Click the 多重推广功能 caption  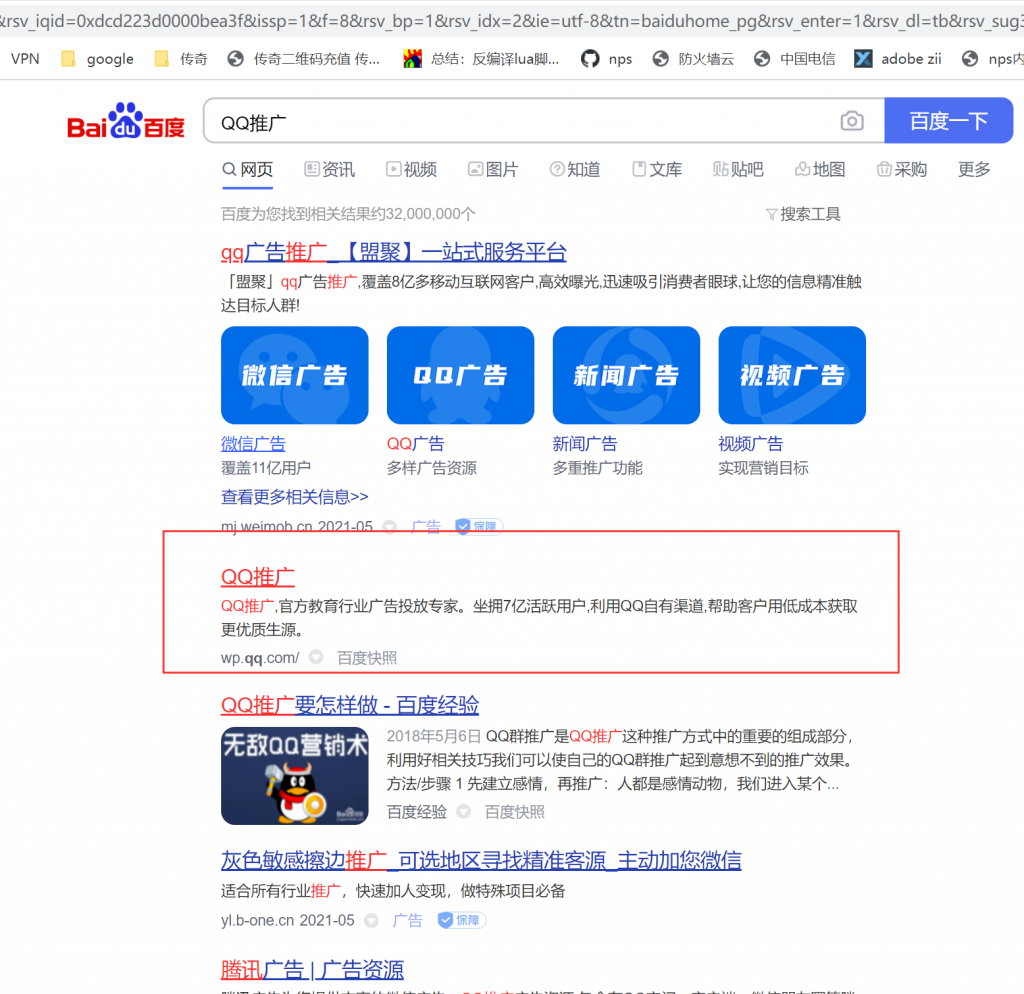[598, 468]
